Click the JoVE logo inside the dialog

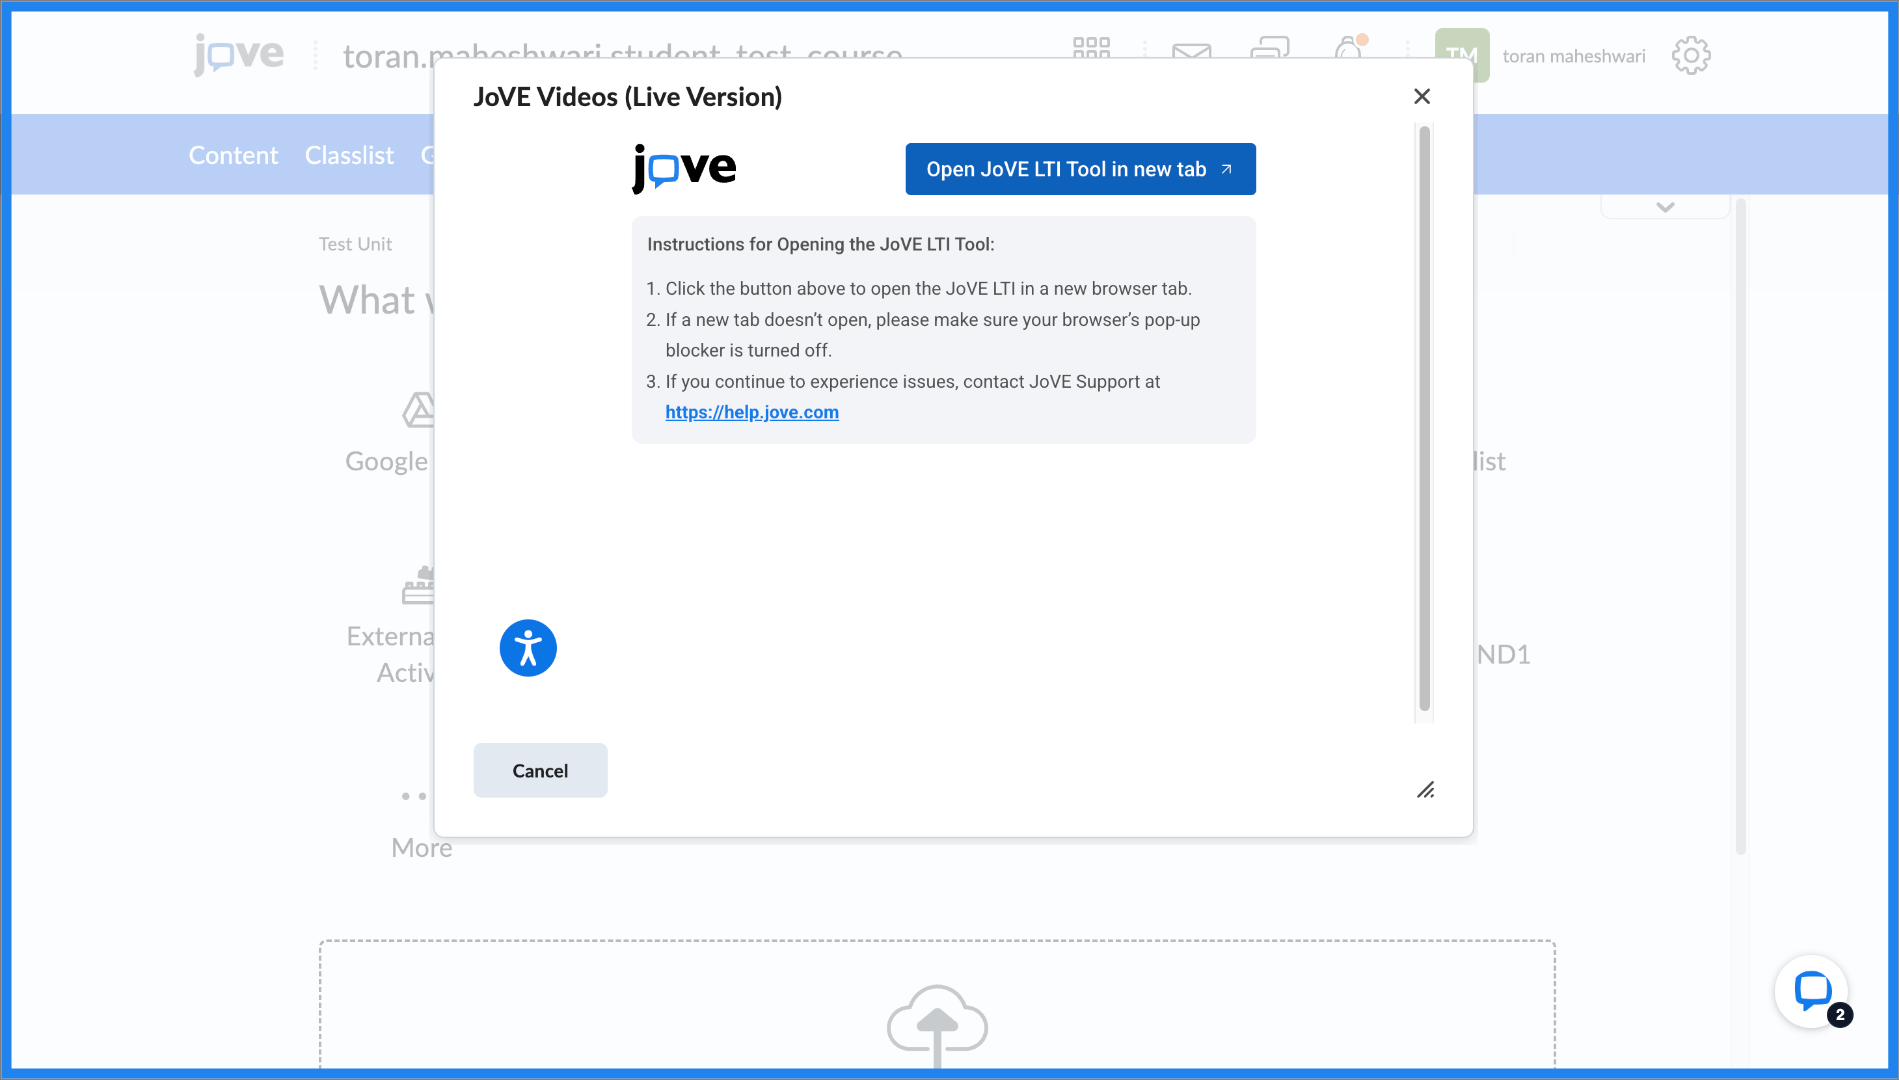pos(684,168)
